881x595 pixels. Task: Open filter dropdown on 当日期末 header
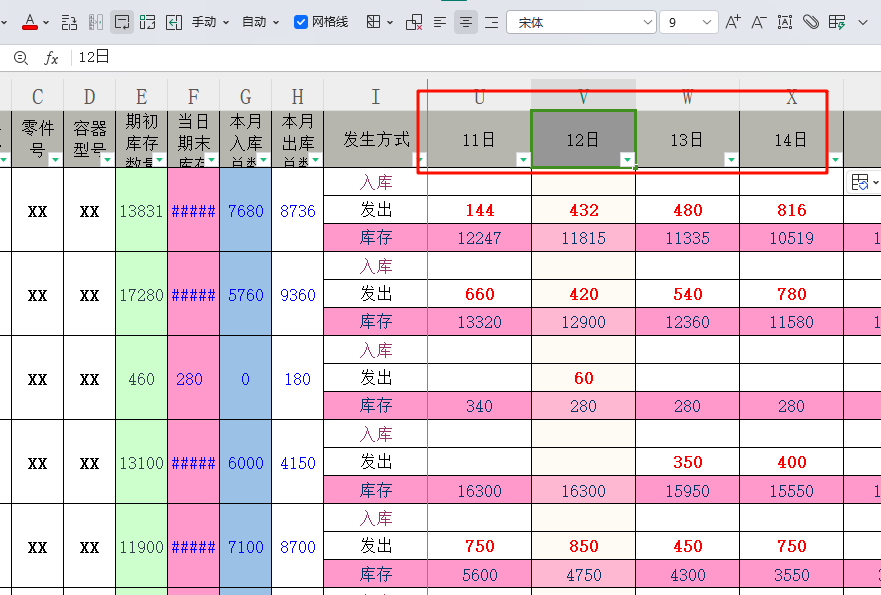211,160
